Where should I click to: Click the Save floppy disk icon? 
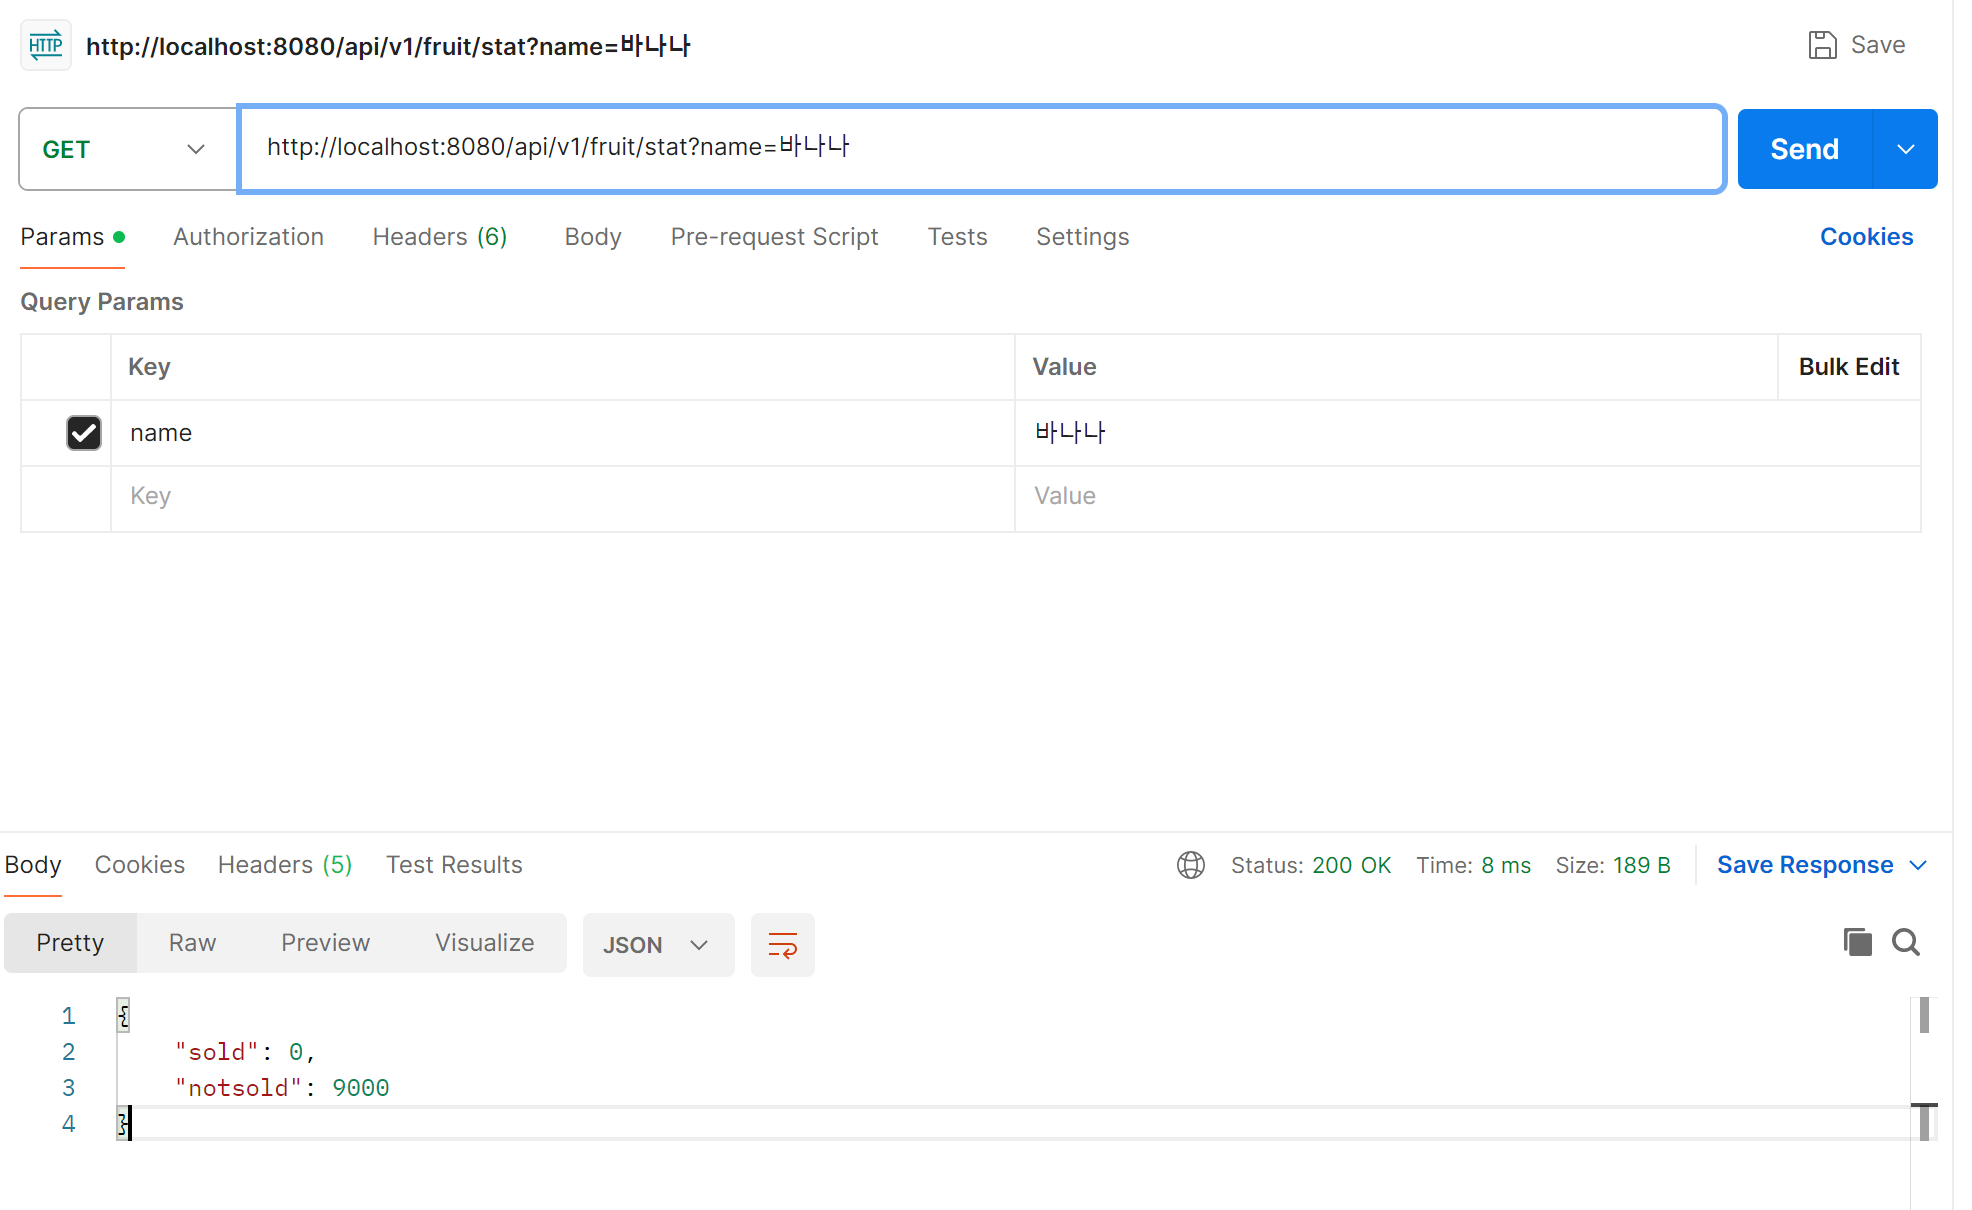(1822, 45)
